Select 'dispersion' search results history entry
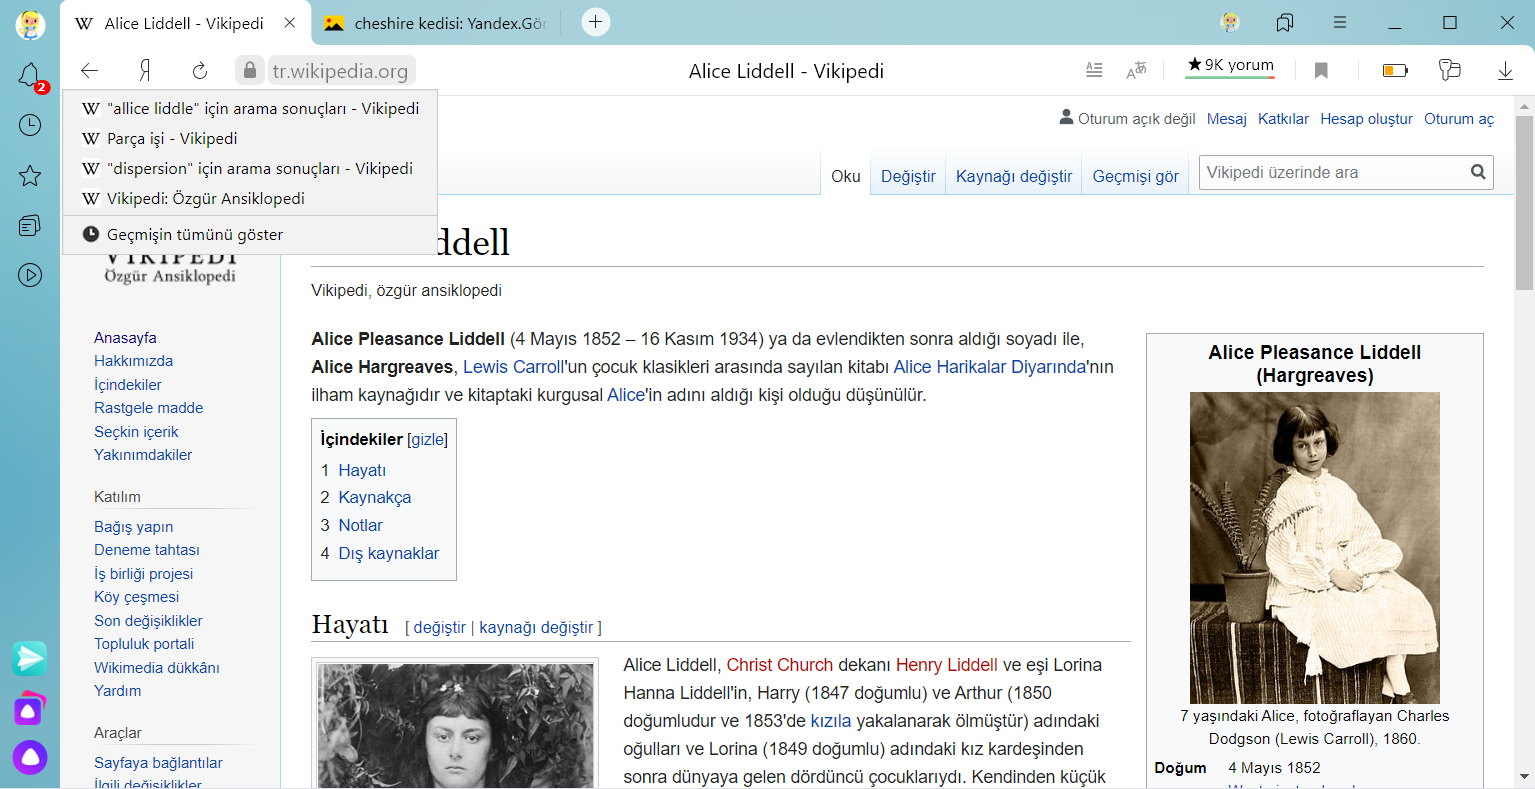 (250, 168)
